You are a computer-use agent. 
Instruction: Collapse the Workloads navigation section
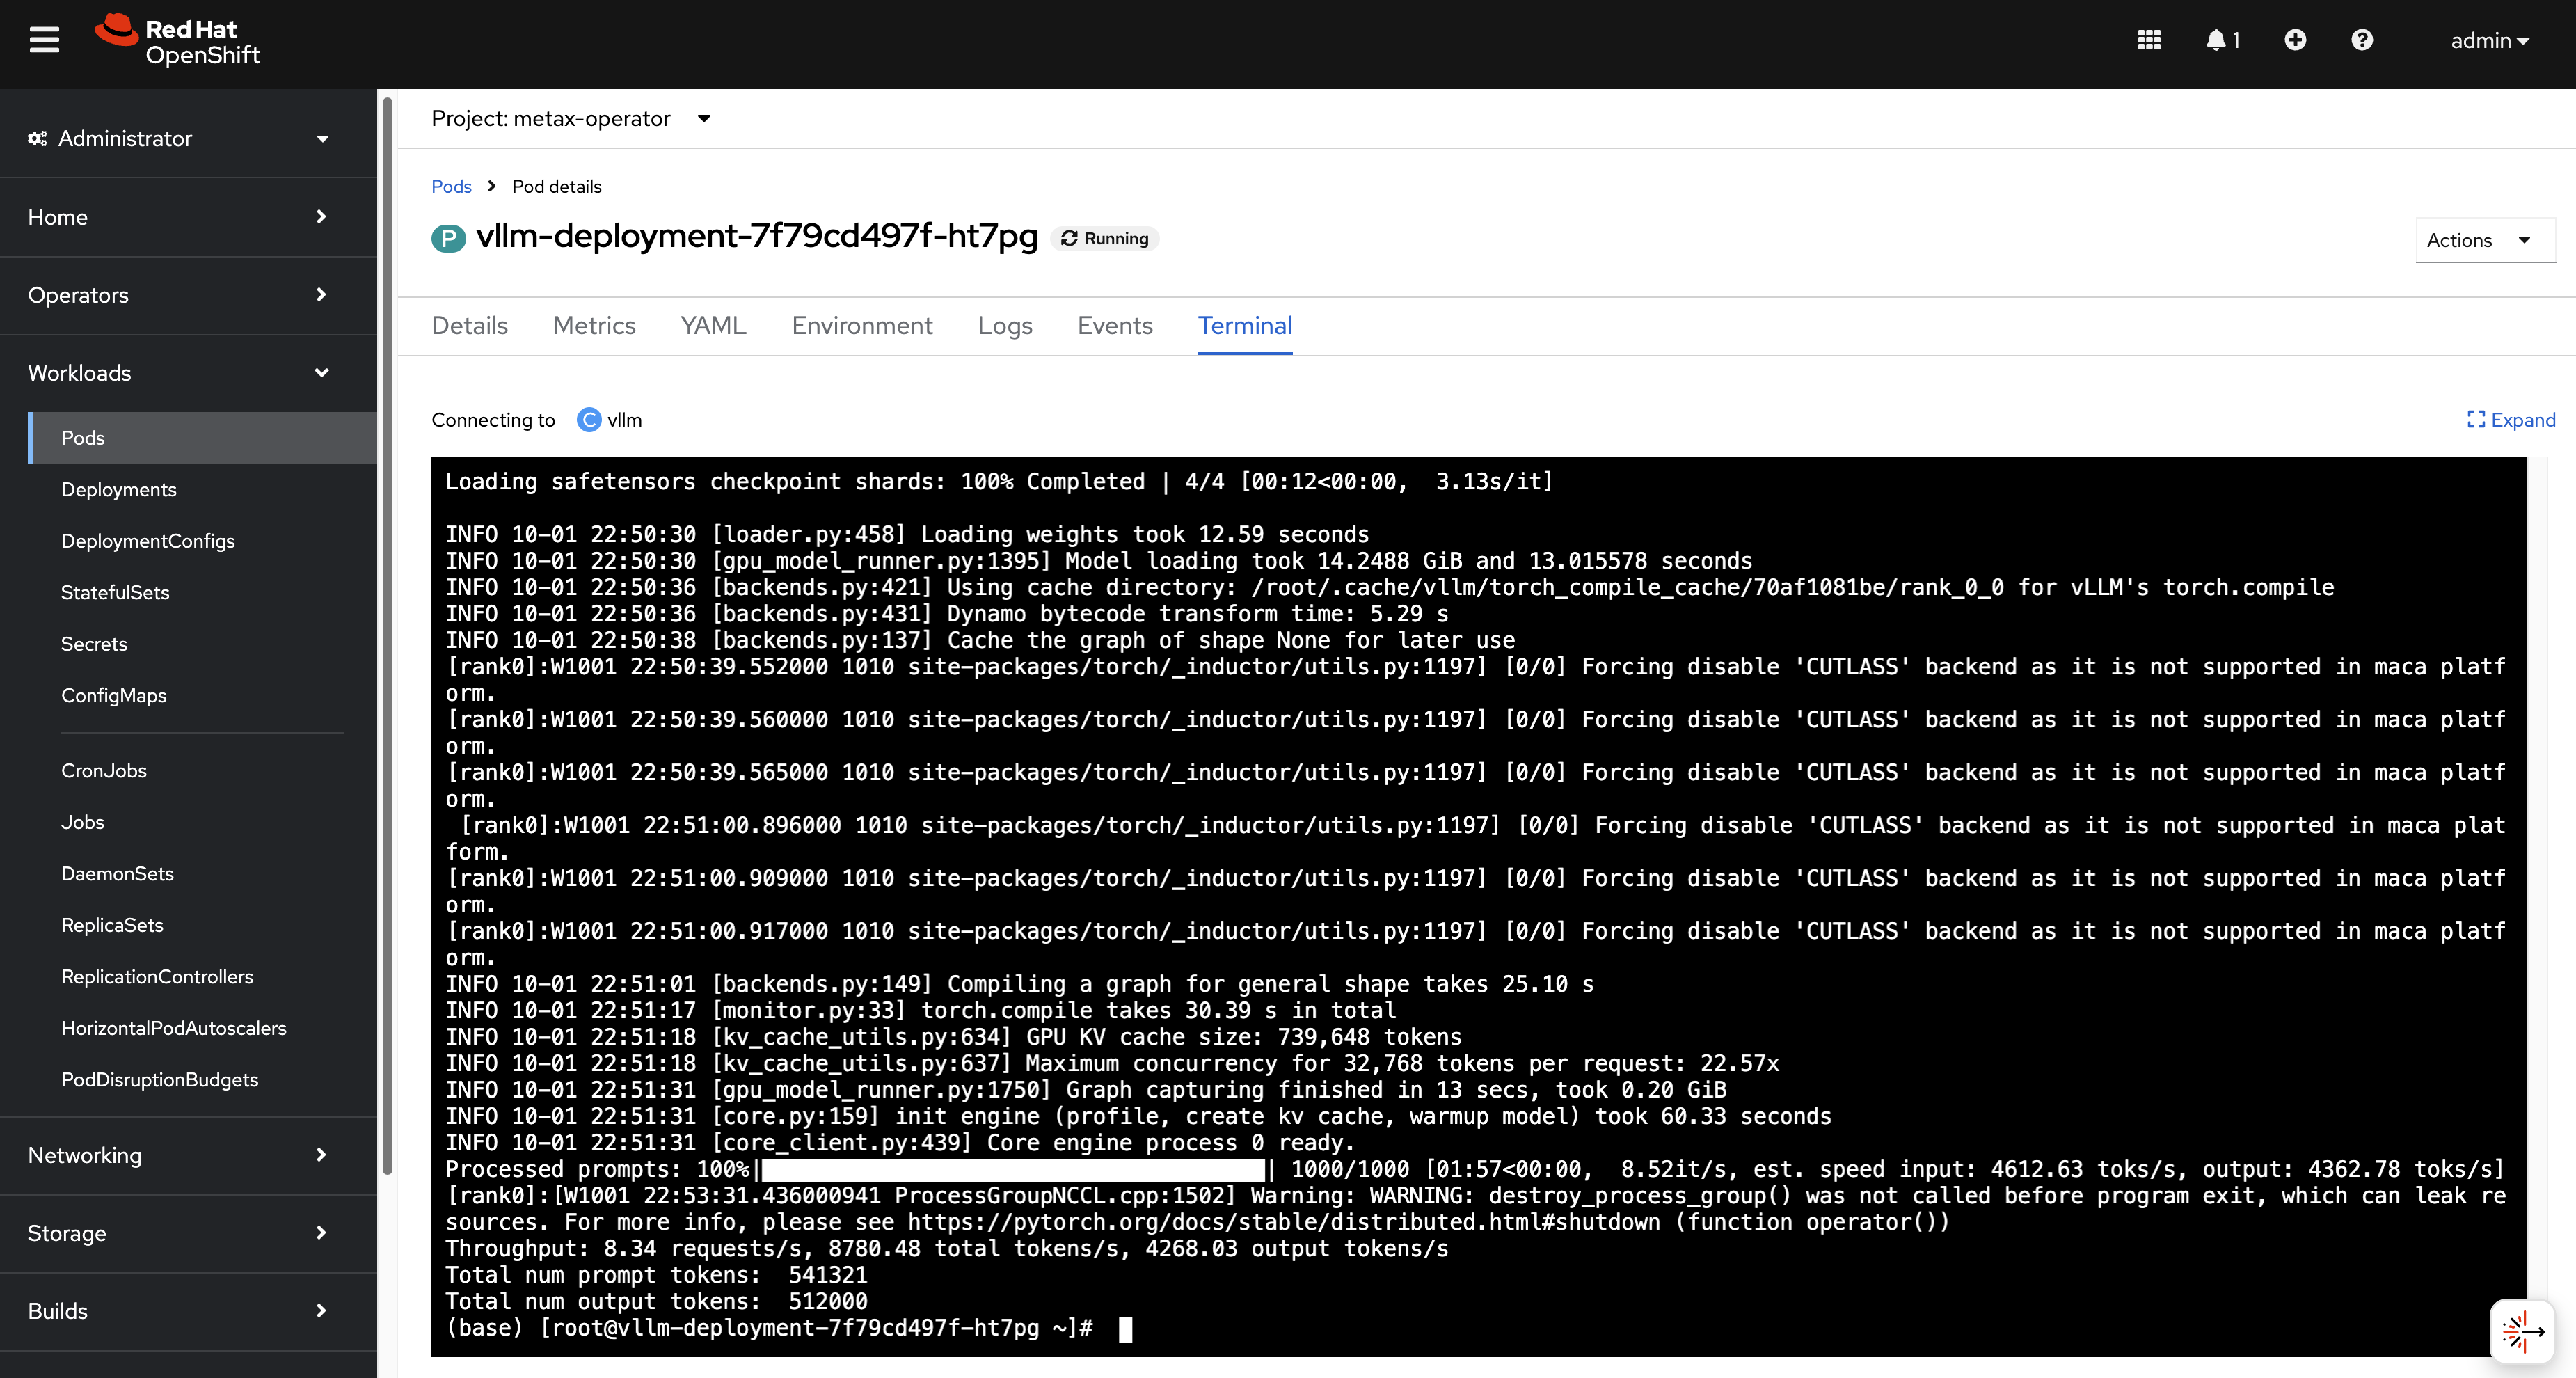180,373
